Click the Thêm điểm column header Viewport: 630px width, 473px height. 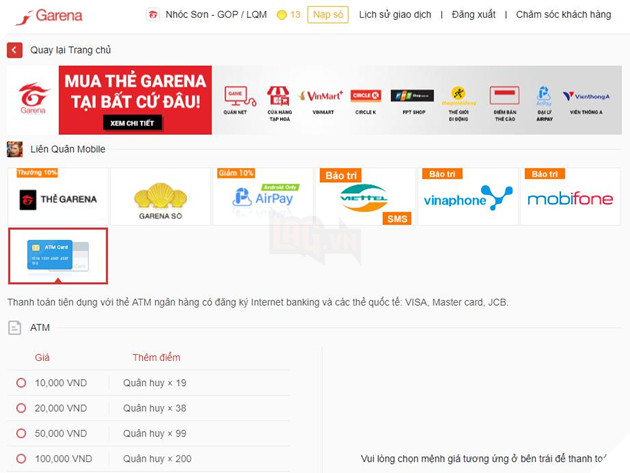click(x=156, y=357)
